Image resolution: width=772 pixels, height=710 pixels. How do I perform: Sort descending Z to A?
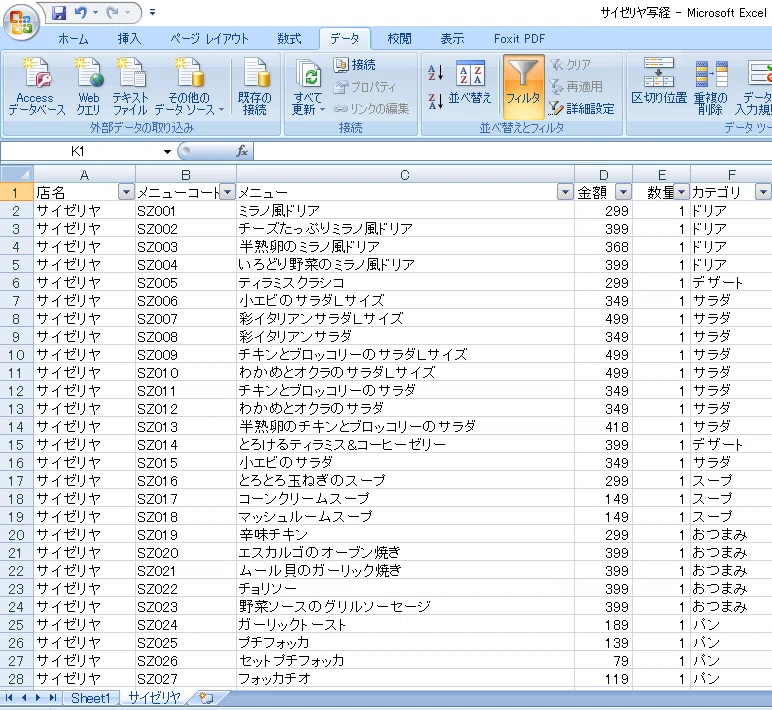pos(435,101)
